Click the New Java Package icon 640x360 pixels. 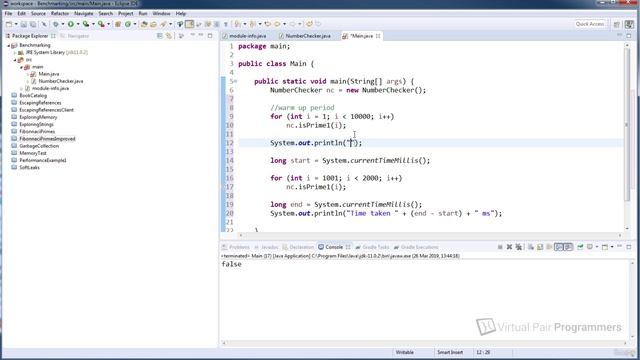coord(118,24)
